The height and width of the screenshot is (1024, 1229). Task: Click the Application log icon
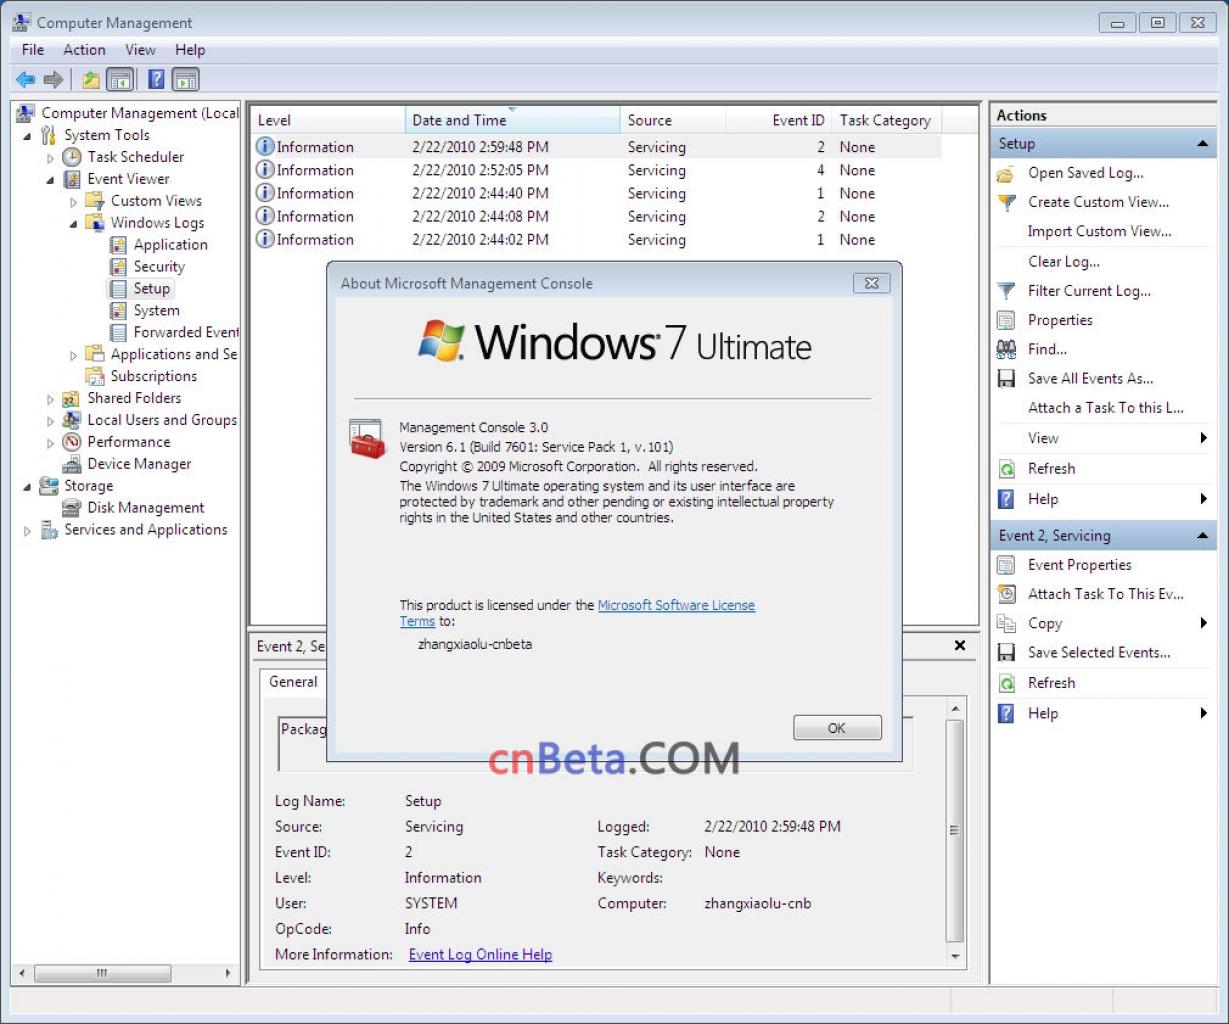click(118, 245)
